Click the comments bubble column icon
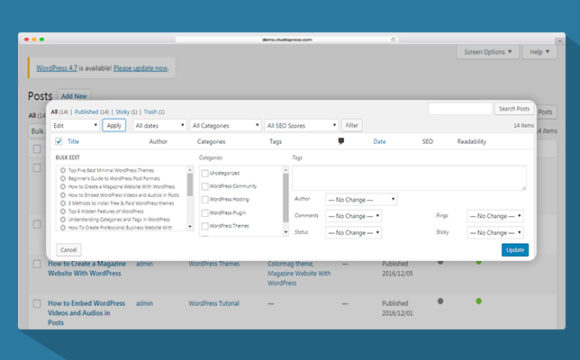580x360 pixels. [341, 141]
